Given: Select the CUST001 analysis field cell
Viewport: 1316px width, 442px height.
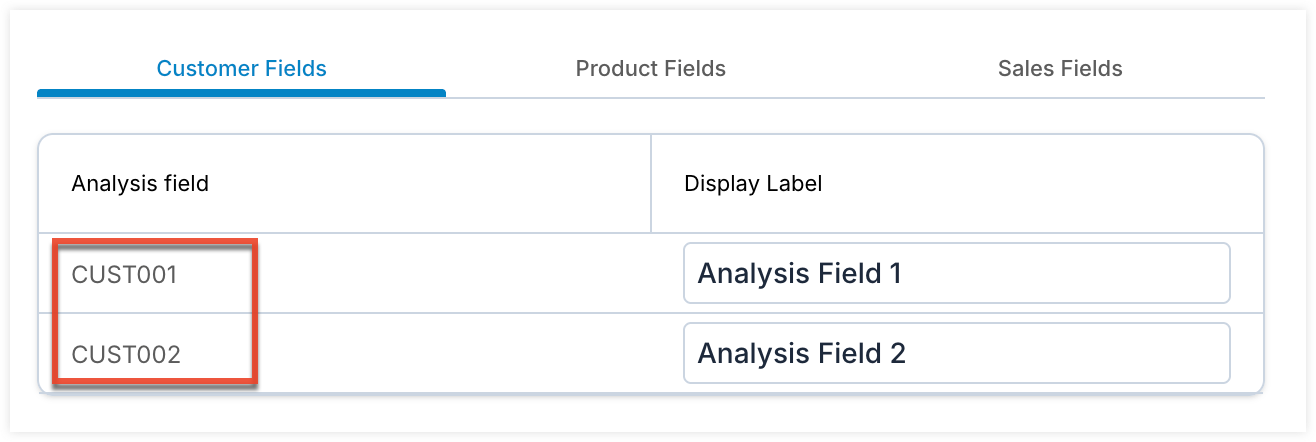Looking at the screenshot, I should pyautogui.click(x=124, y=275).
